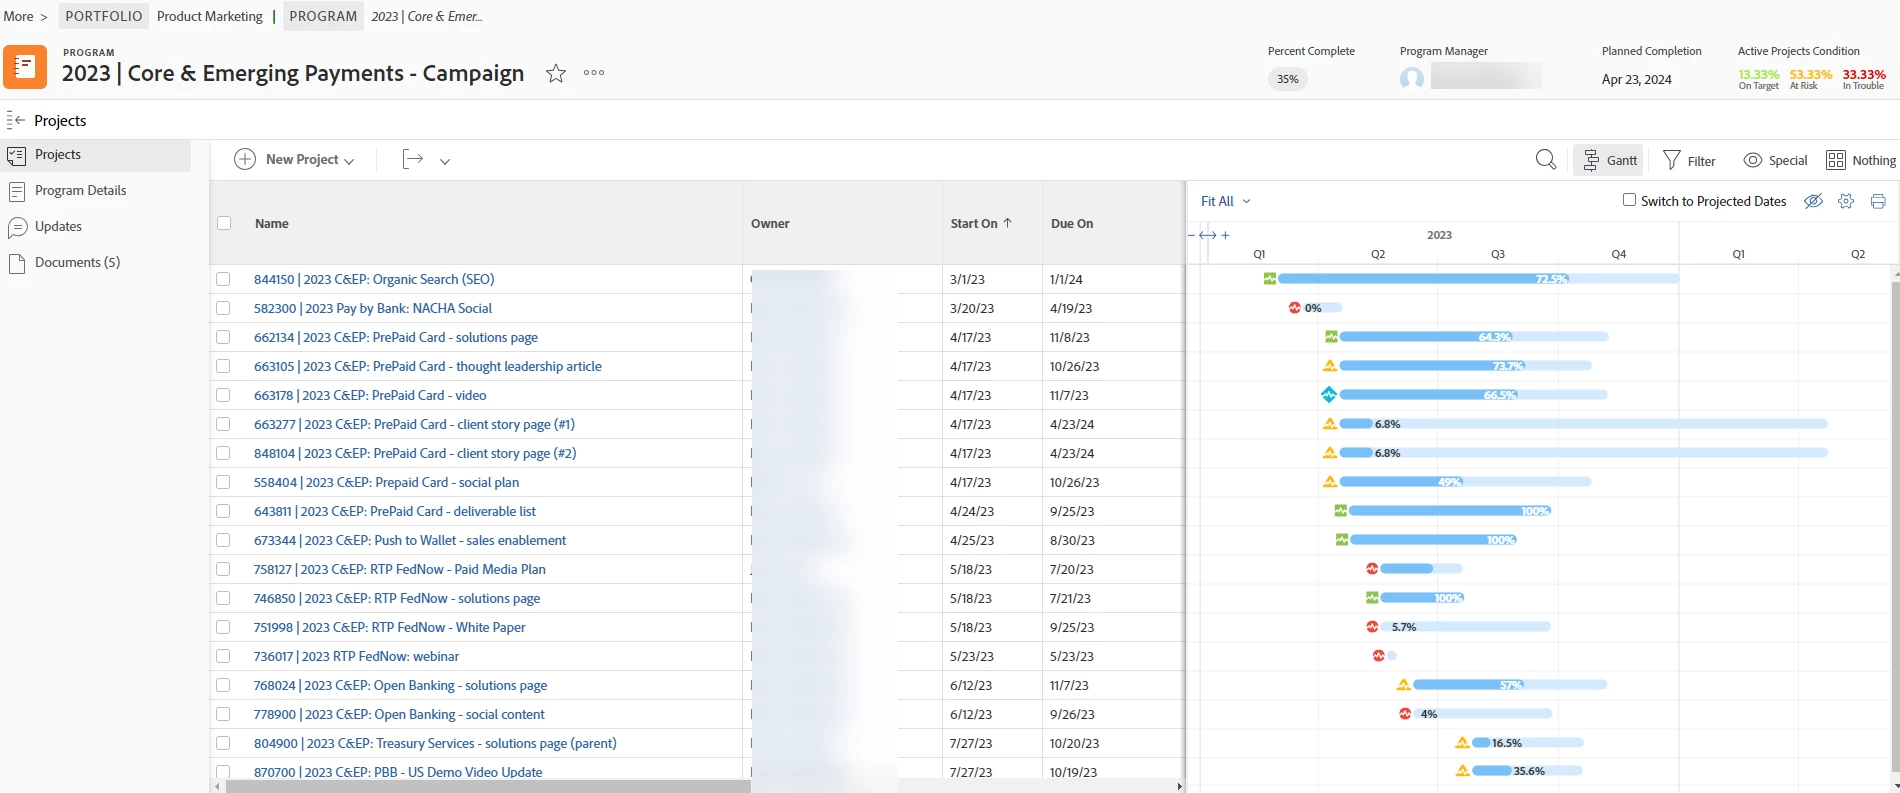Click the Gantt view button
The image size is (1900, 793).
1609,160
